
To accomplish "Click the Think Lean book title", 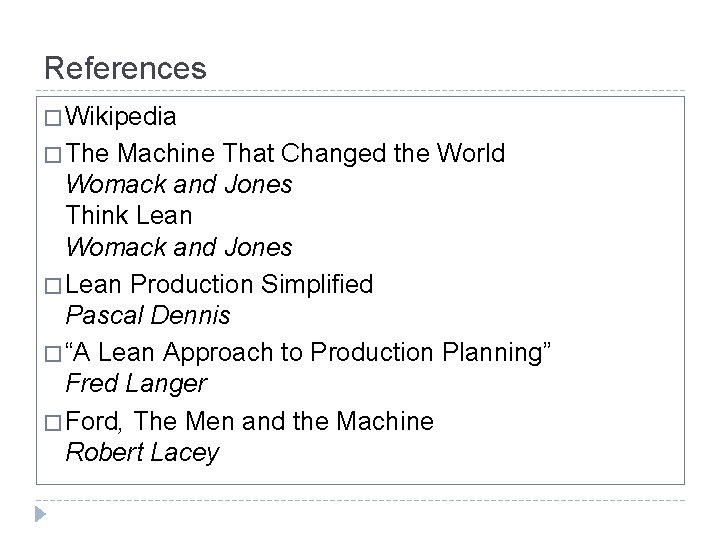I will pos(129,215).
